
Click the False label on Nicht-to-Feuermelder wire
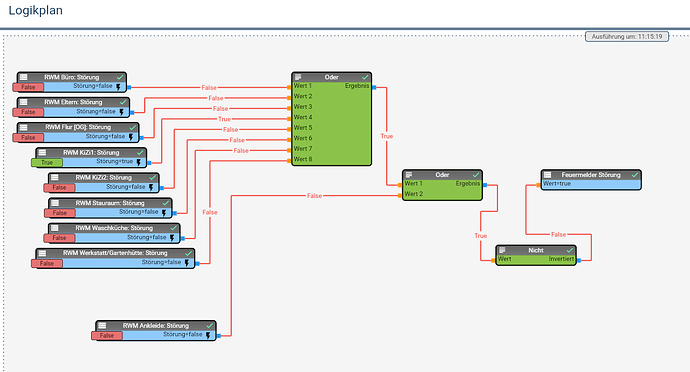pyautogui.click(x=558, y=235)
